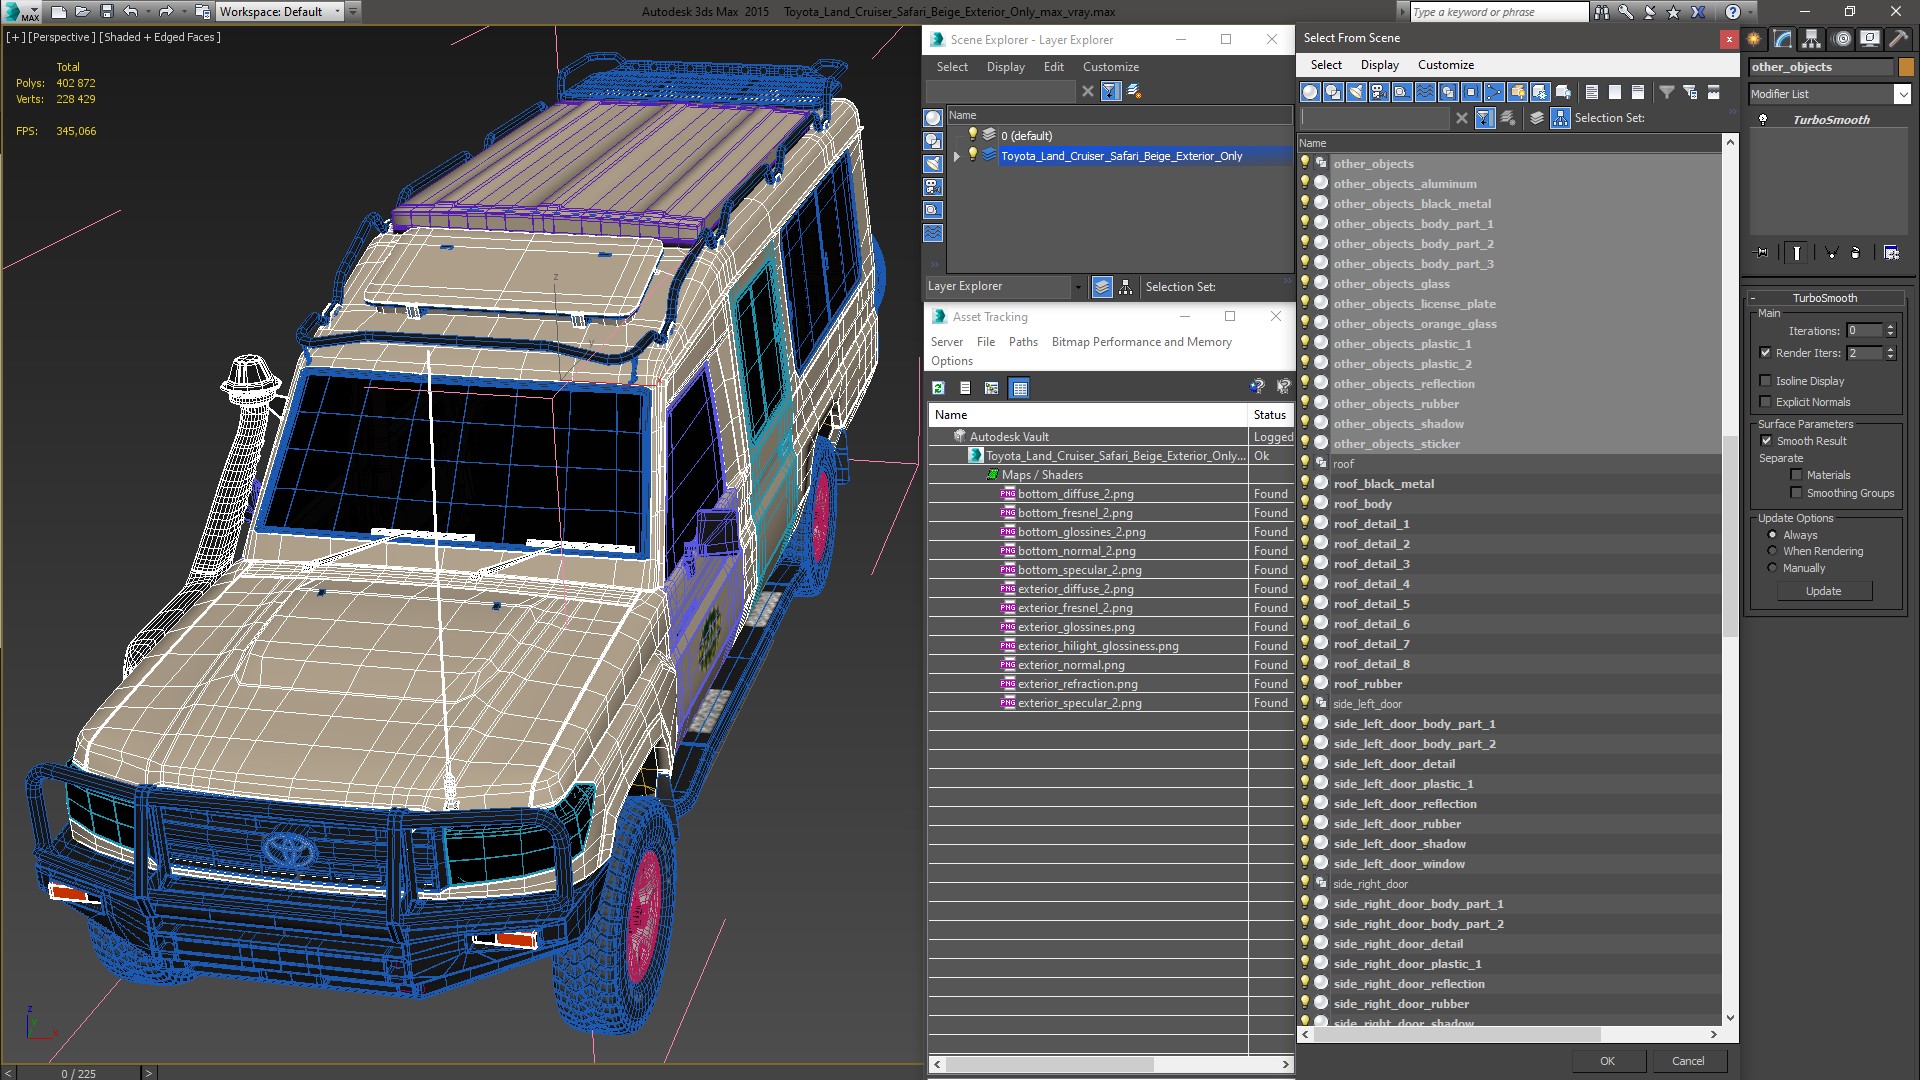Cancel the Select From Scene dialog
This screenshot has width=1920, height=1080.
pyautogui.click(x=1688, y=1061)
